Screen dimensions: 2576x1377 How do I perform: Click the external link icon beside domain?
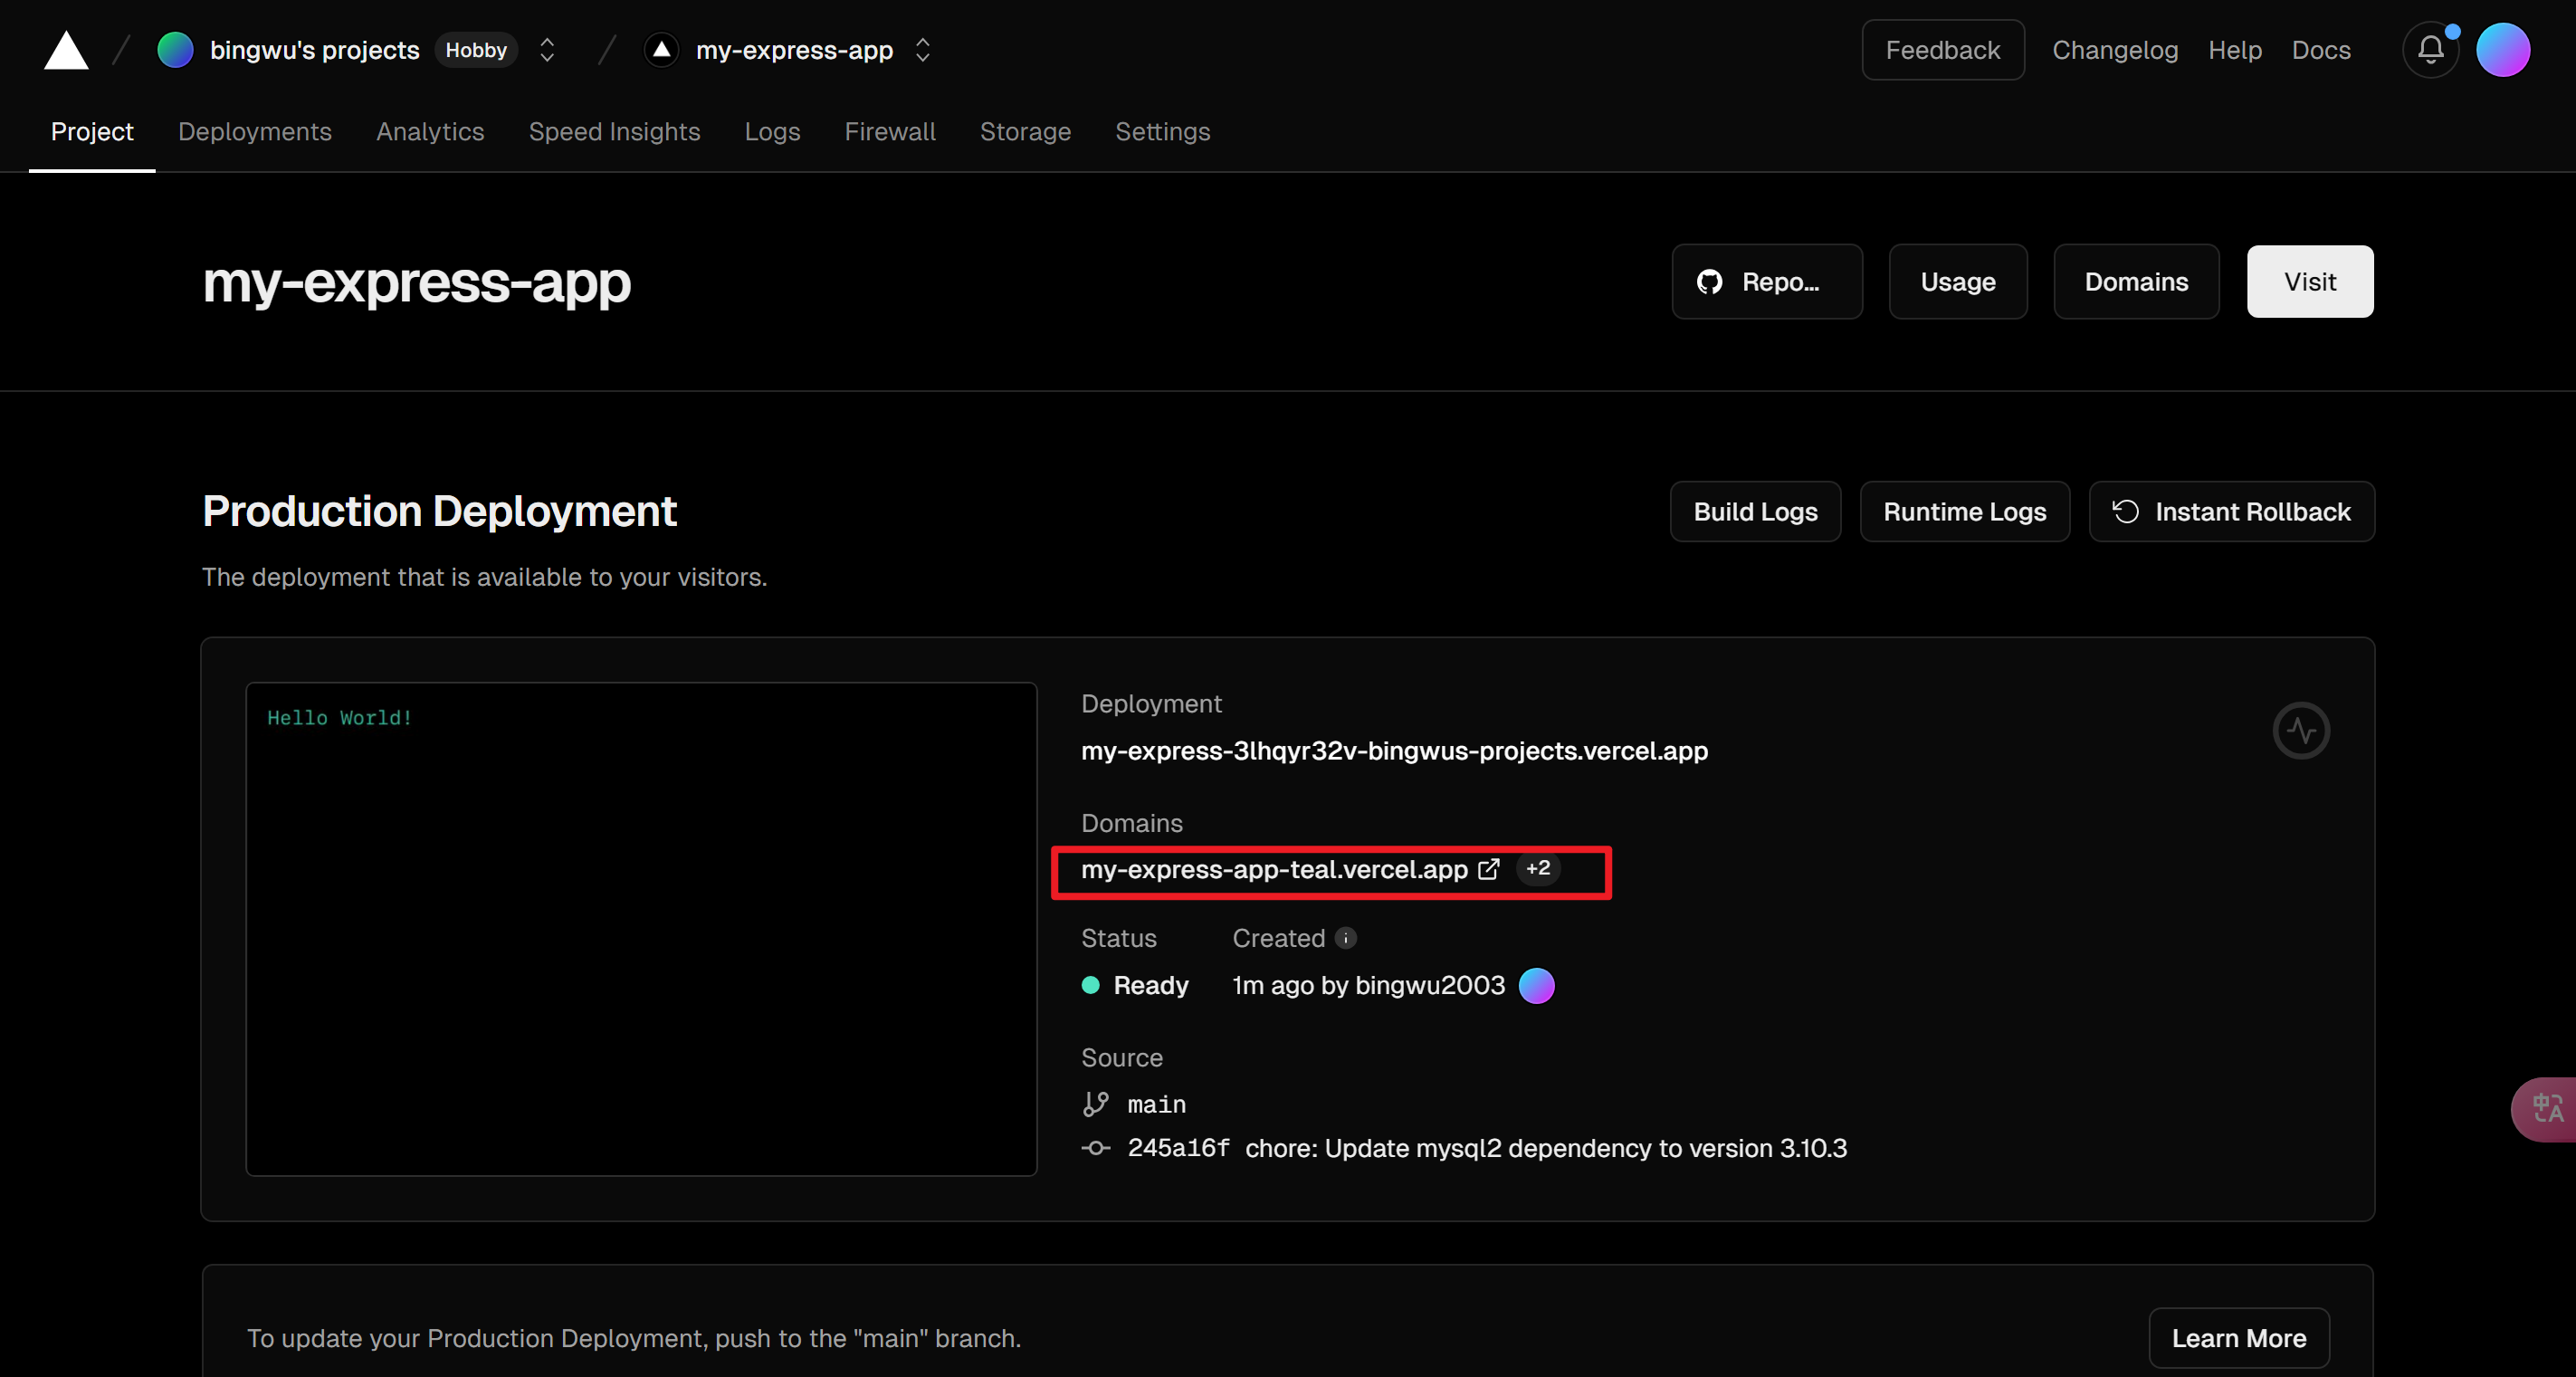click(1488, 869)
